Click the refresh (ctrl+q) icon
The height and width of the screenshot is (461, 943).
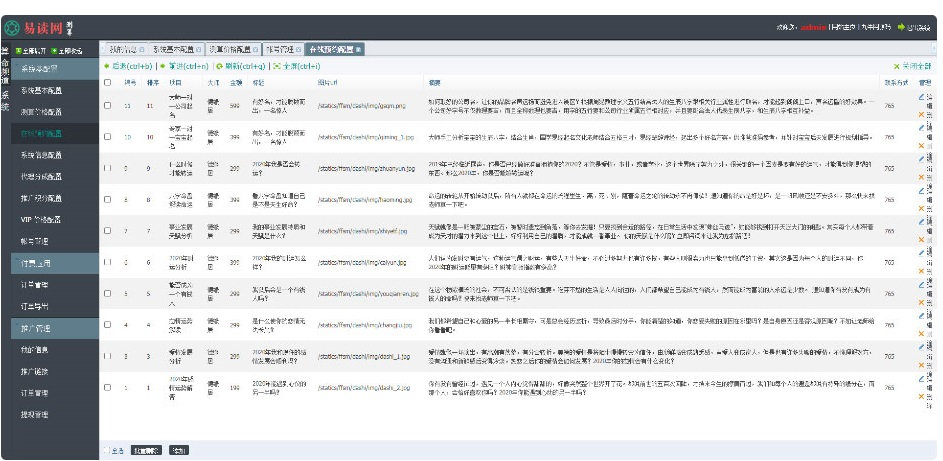[x=220, y=66]
